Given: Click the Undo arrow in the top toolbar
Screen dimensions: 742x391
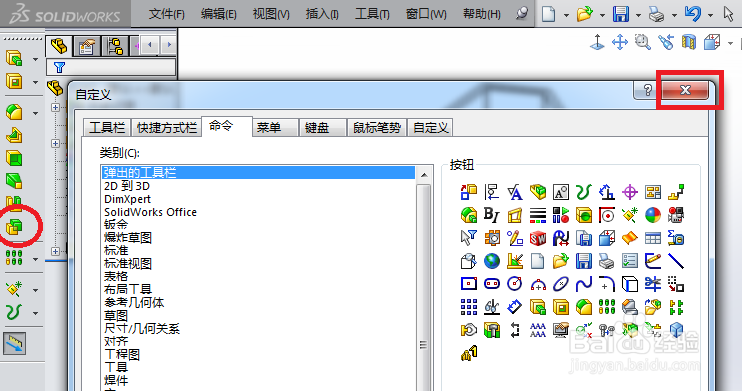Looking at the screenshot, I should pyautogui.click(x=693, y=13).
